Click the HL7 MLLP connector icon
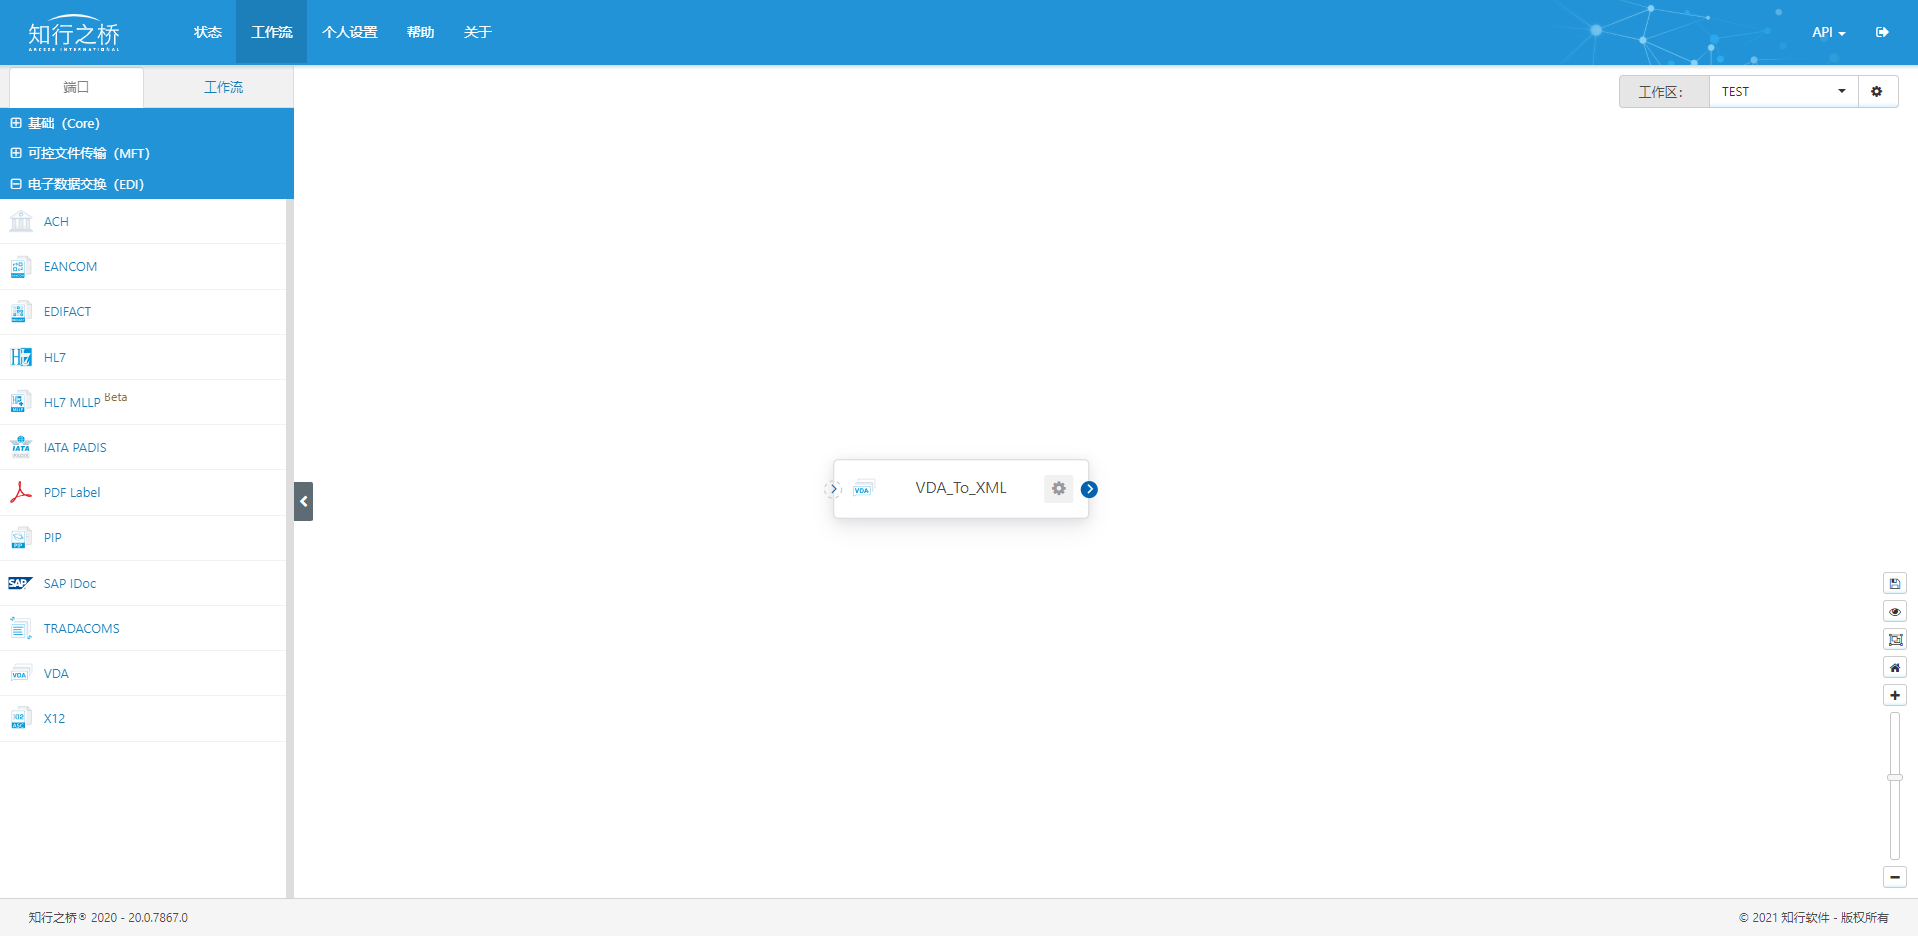Image resolution: width=1918 pixels, height=936 pixels. point(20,402)
